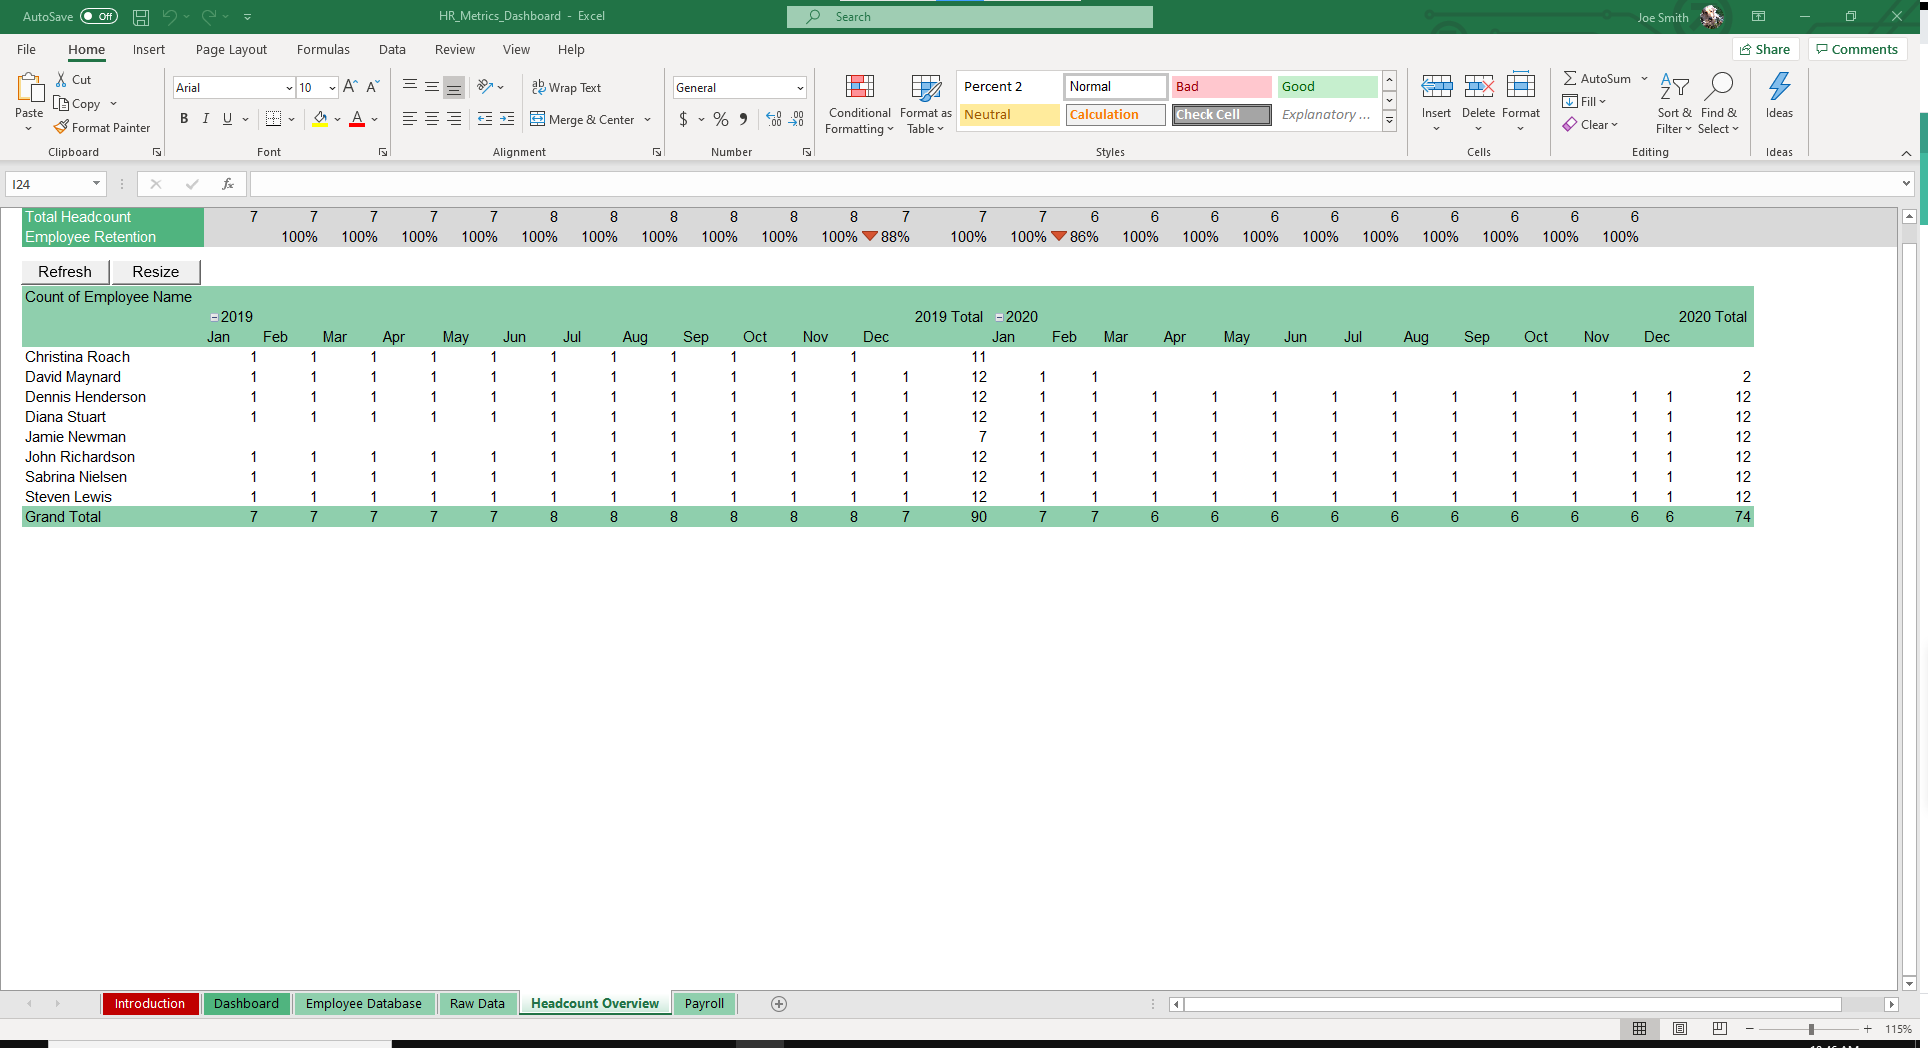Toggle Underline formatting
This screenshot has height=1048, width=1928.
228,119
